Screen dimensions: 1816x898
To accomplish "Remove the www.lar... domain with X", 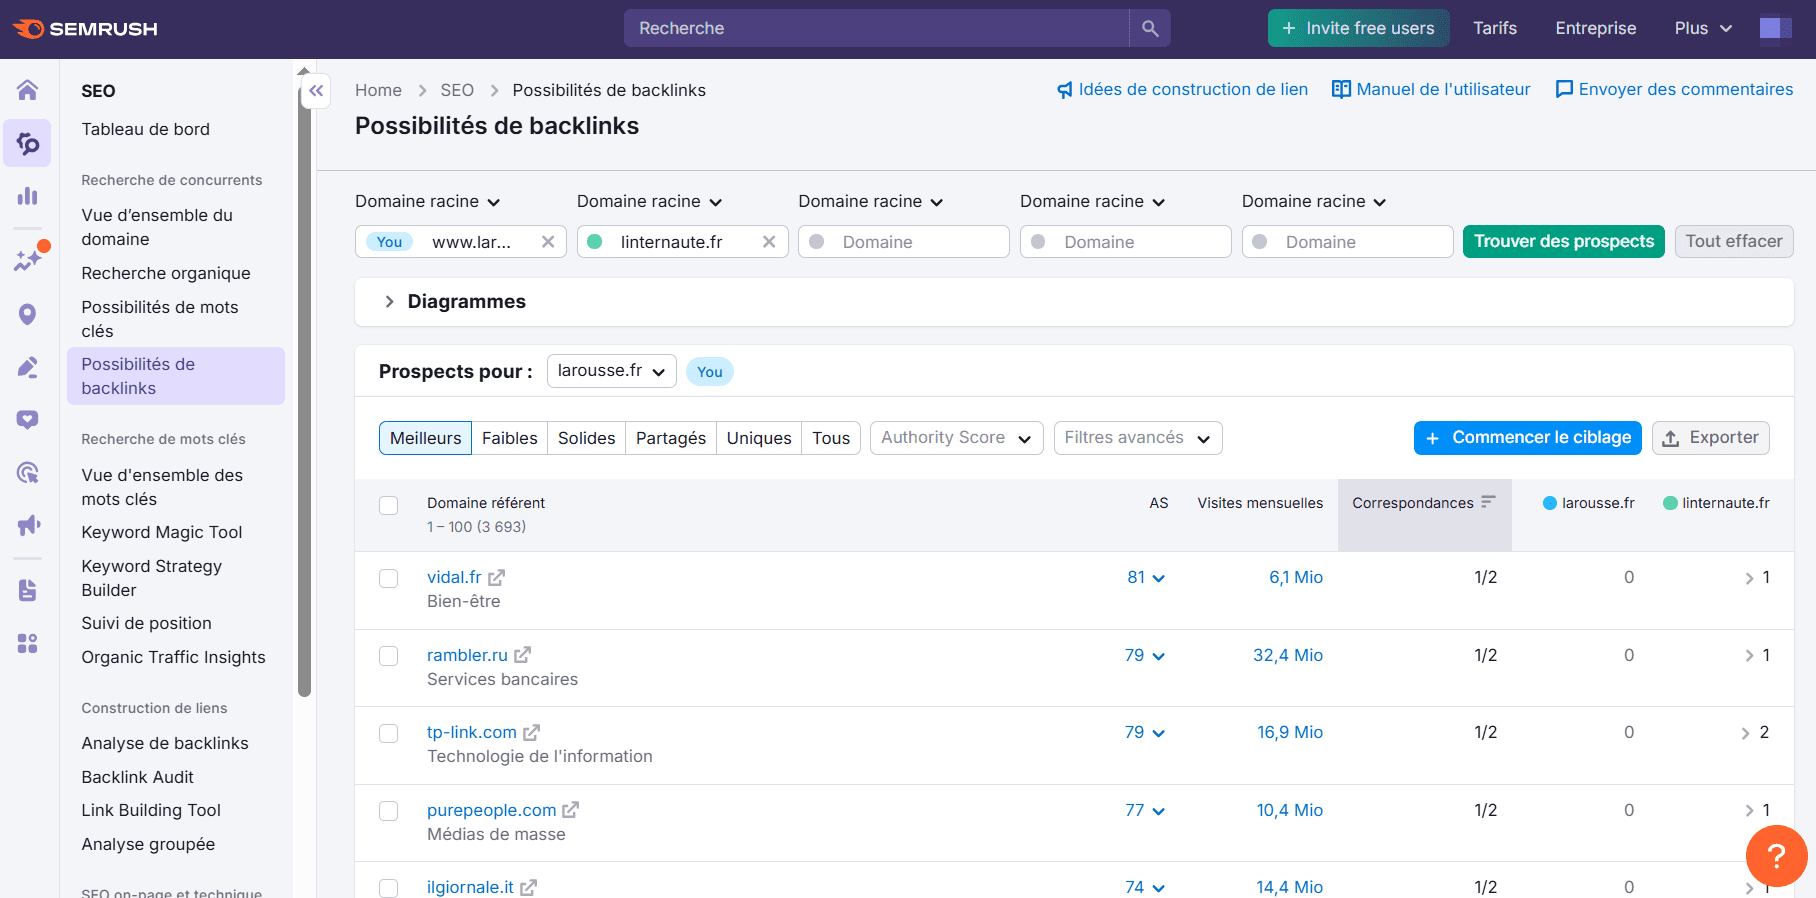I will (548, 242).
